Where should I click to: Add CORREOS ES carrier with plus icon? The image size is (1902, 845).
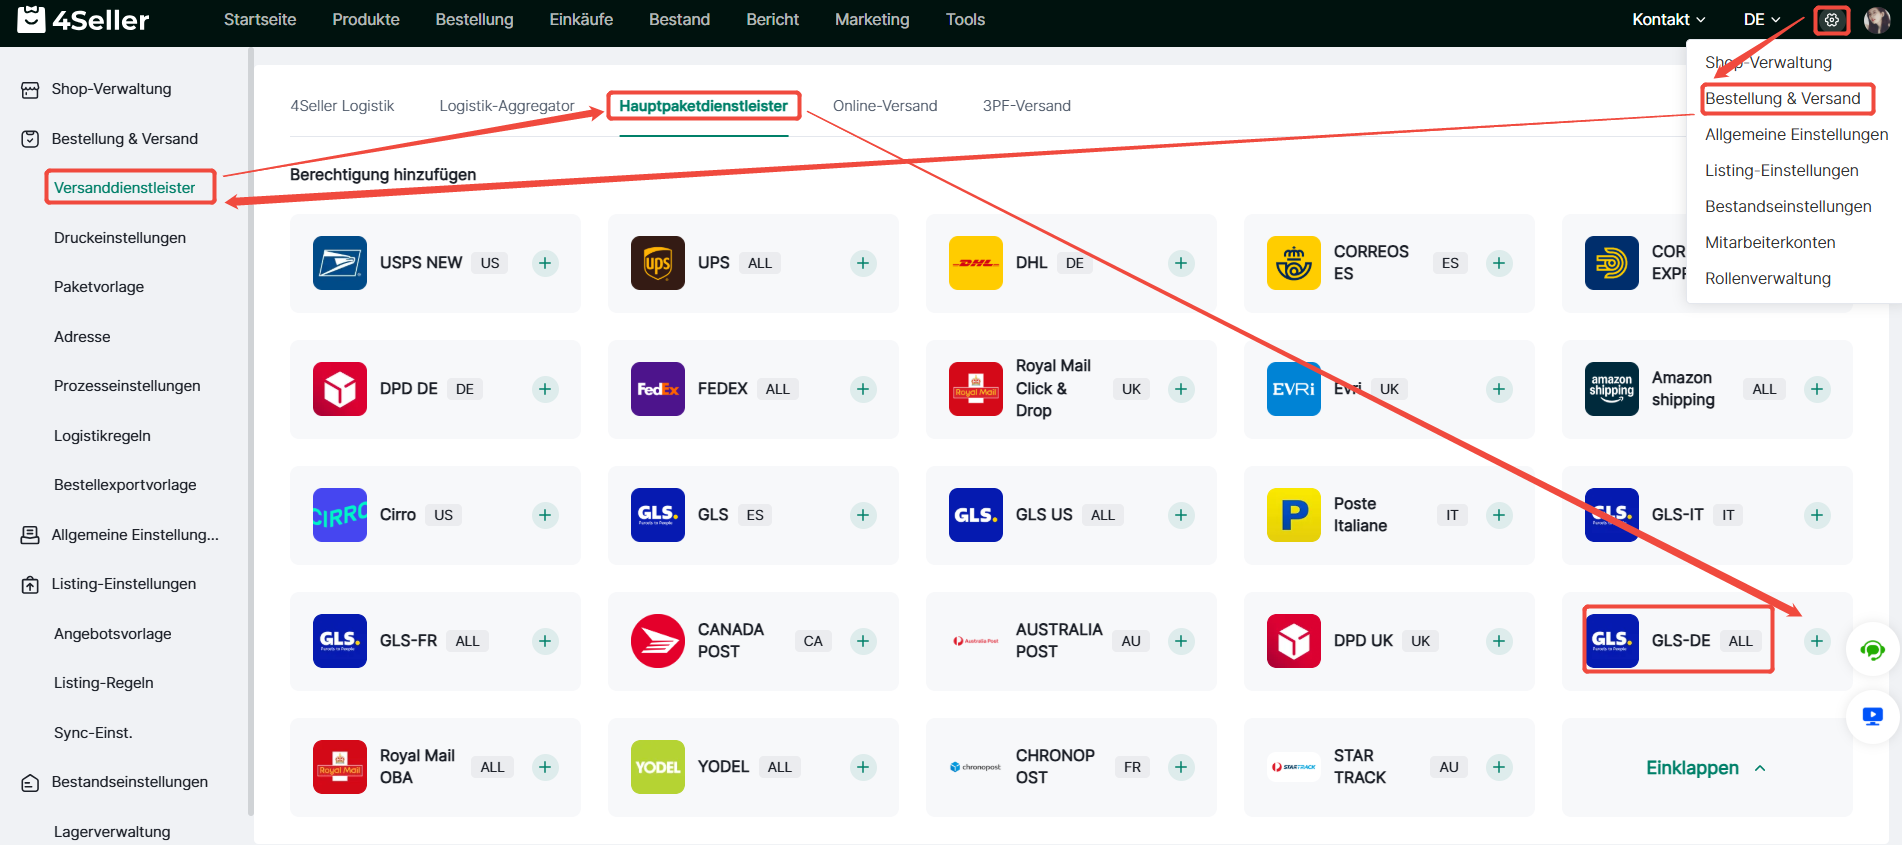click(x=1499, y=263)
